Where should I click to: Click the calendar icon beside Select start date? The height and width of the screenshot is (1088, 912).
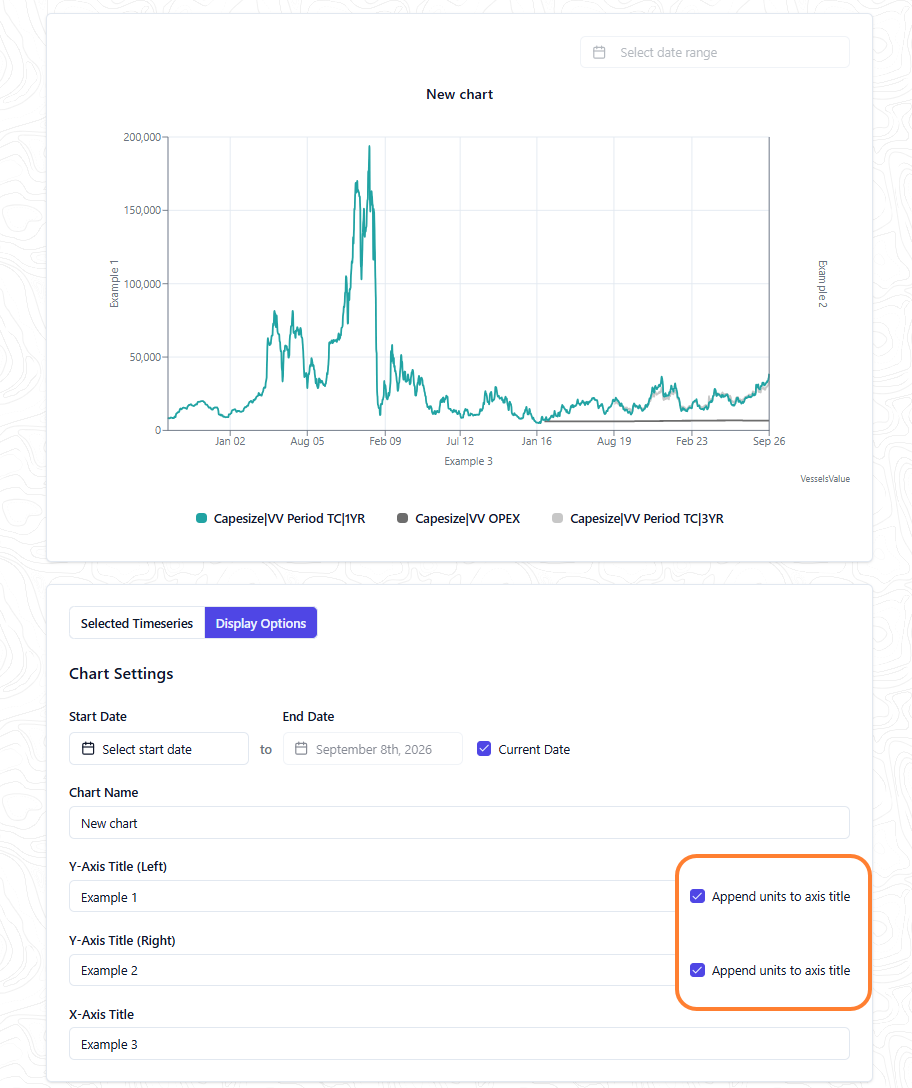[88, 749]
